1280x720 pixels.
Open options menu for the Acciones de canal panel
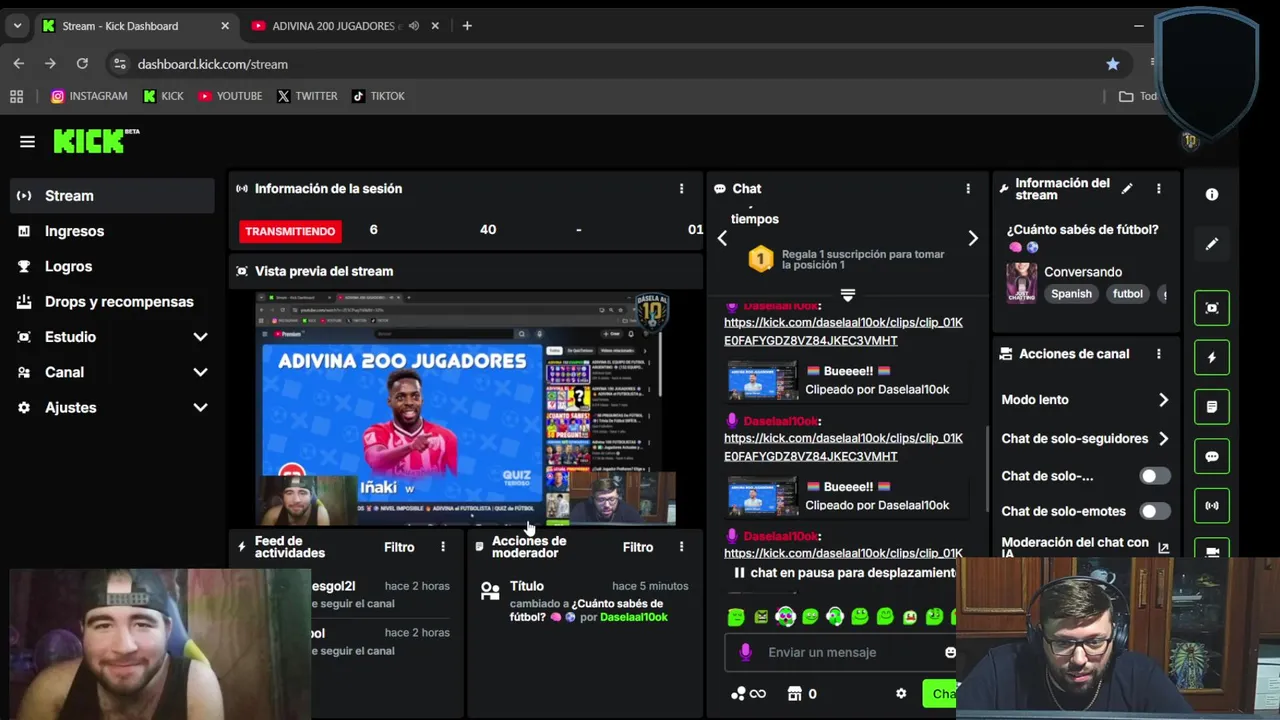[1159, 354]
